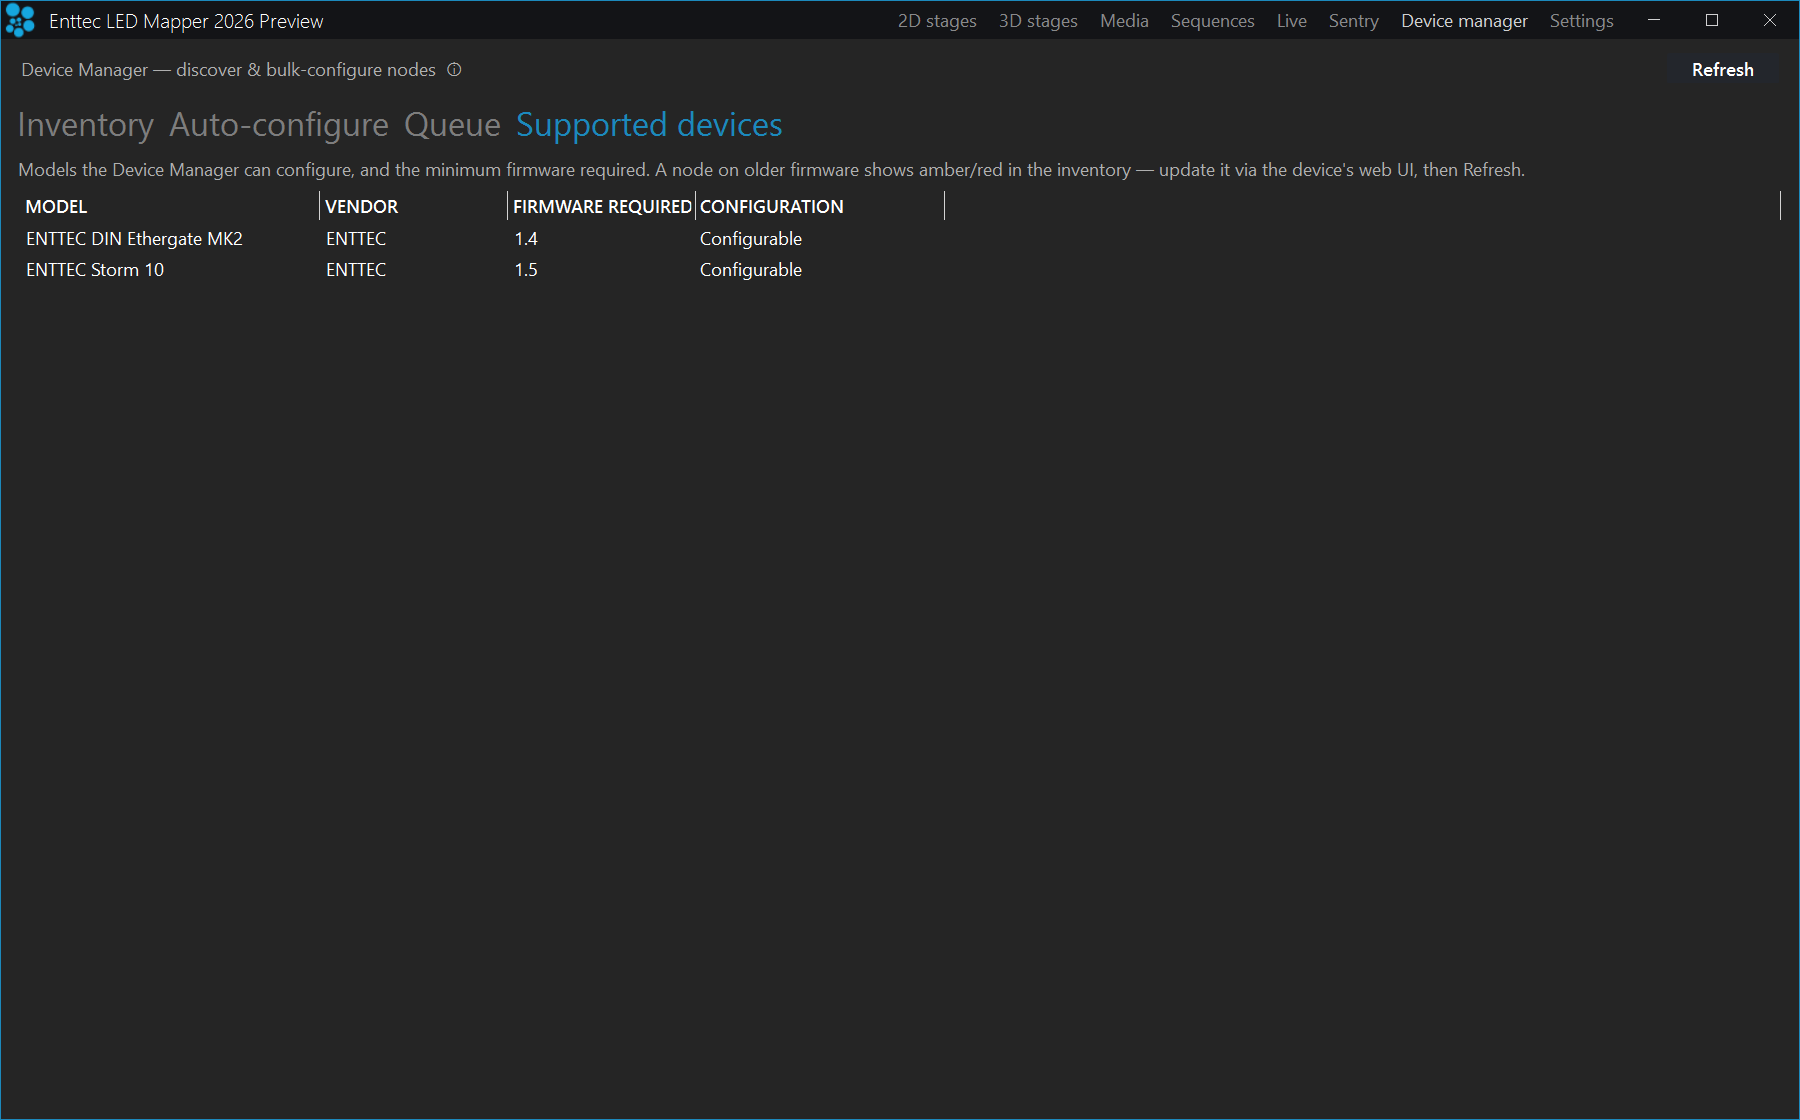Click Configurable in the DIN Ethergate MK2 row
The width and height of the screenshot is (1800, 1120).
(751, 239)
